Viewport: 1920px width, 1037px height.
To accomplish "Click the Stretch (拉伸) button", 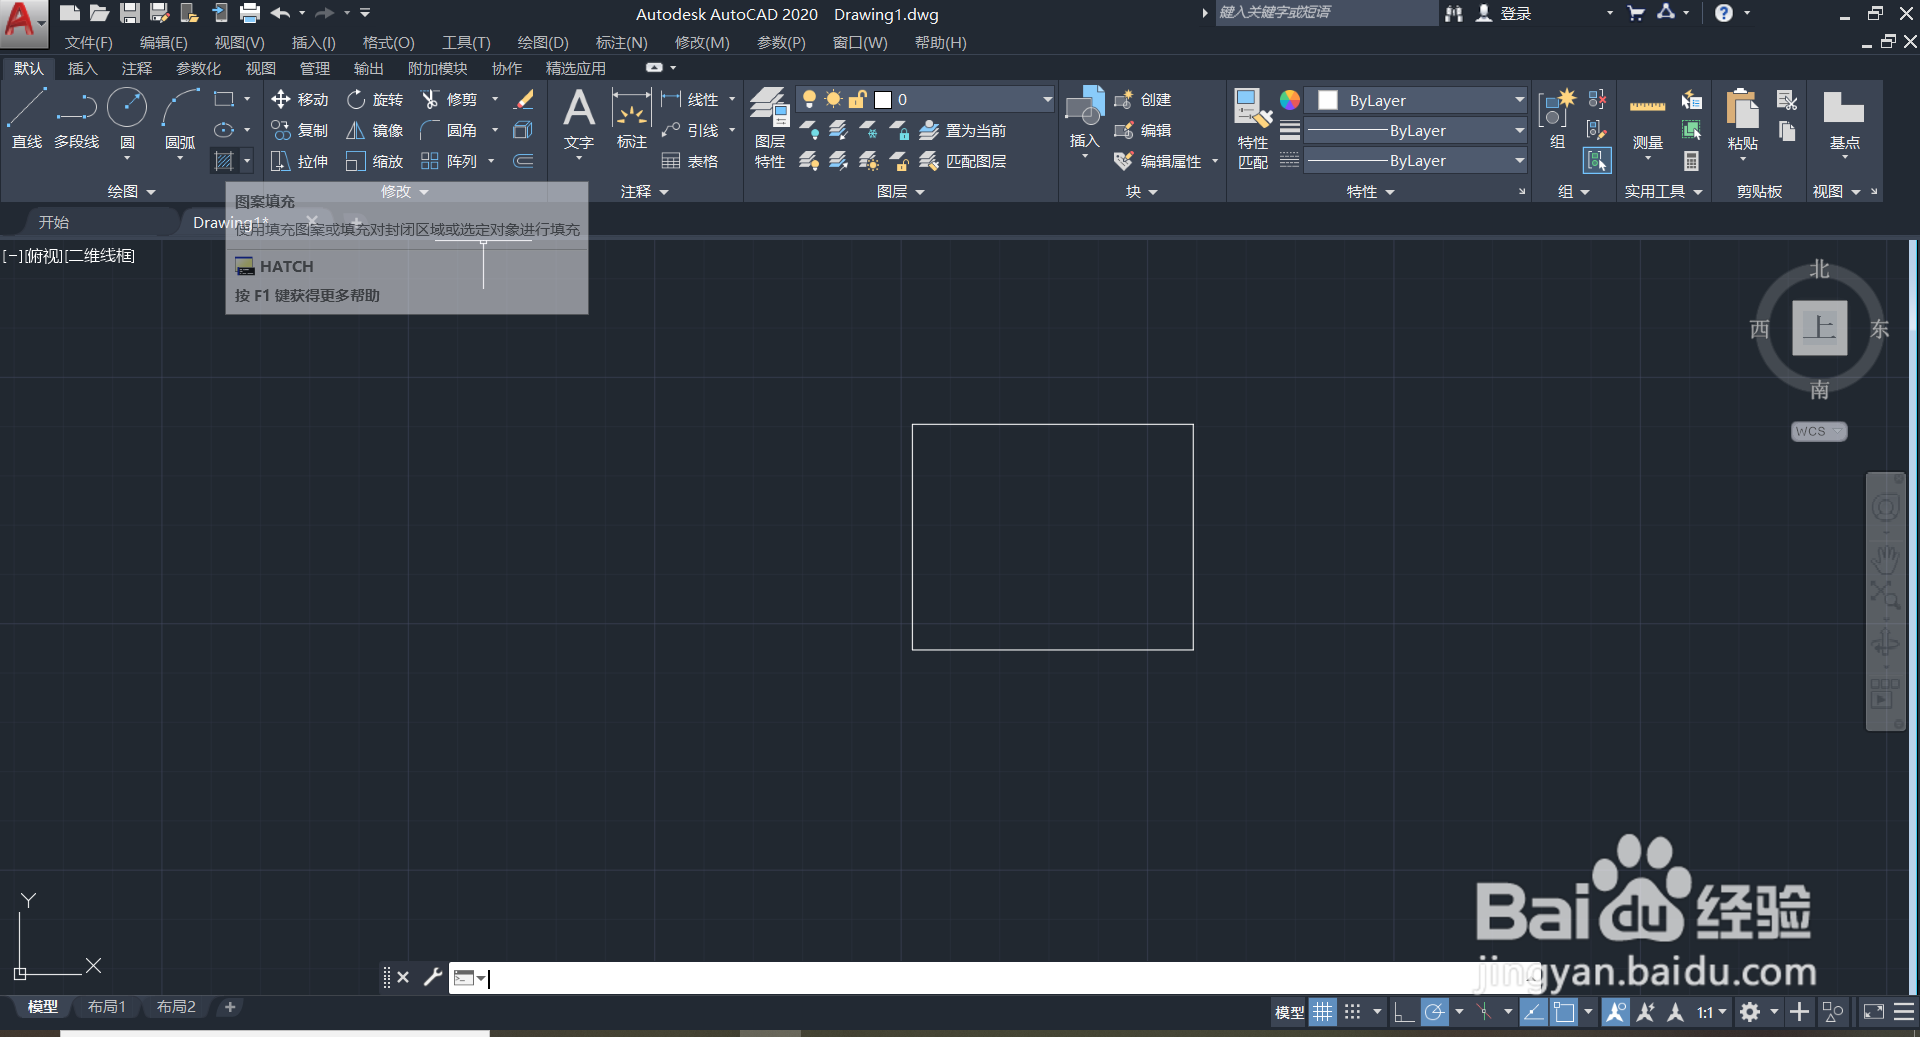I will click(x=300, y=161).
